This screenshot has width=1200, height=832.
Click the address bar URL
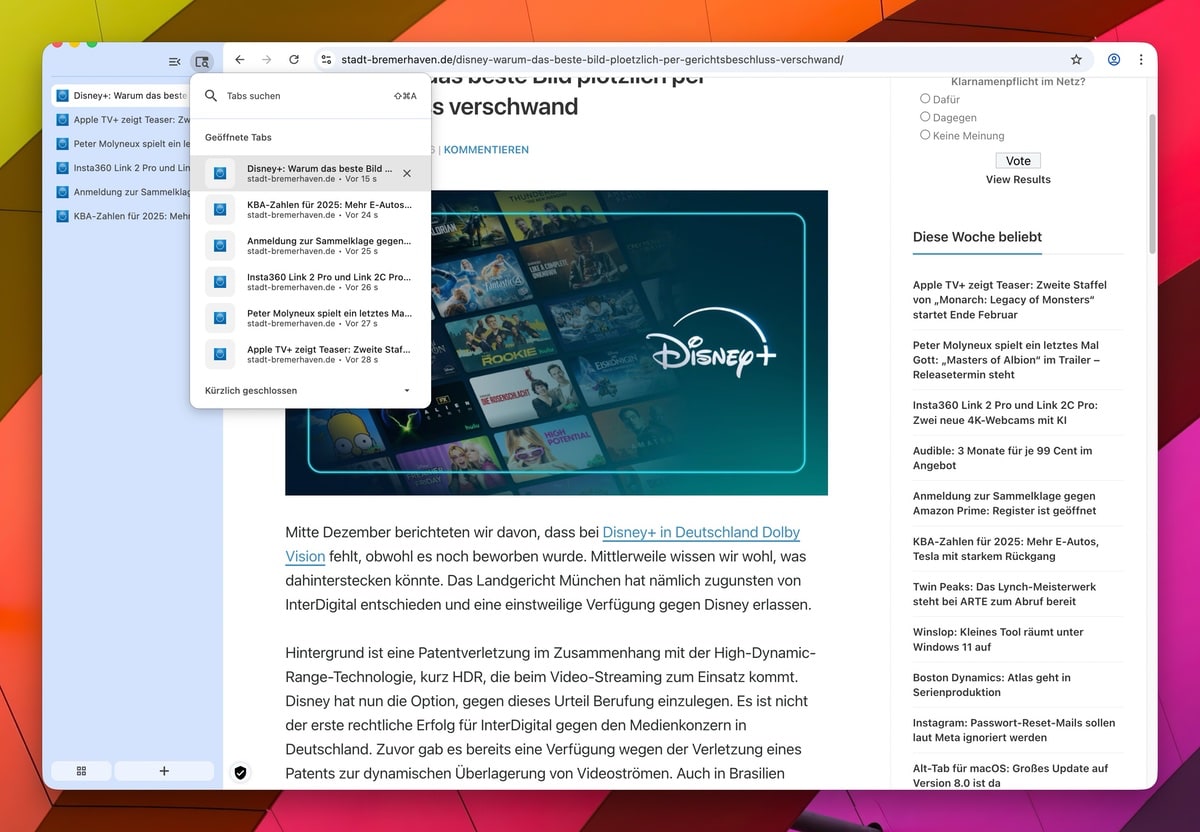pos(592,60)
